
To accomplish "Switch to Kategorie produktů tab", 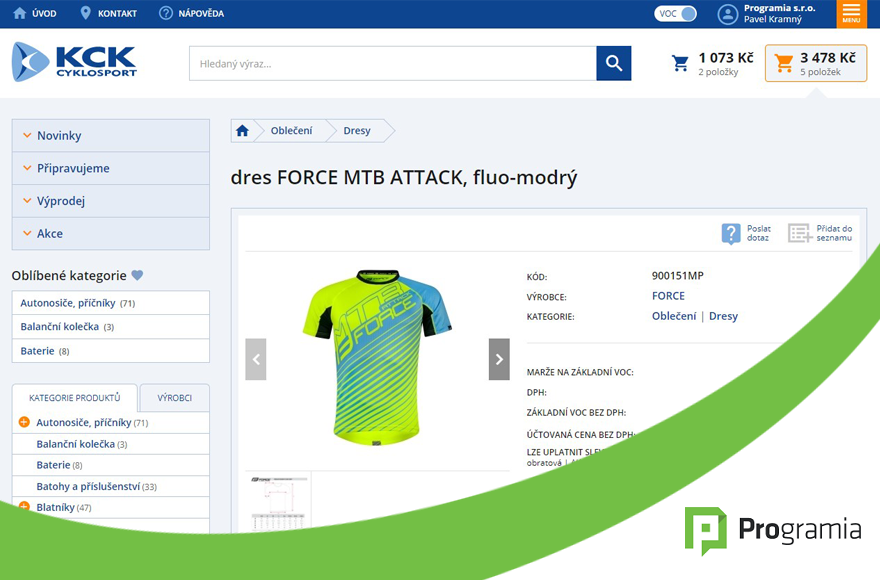I will [75, 398].
